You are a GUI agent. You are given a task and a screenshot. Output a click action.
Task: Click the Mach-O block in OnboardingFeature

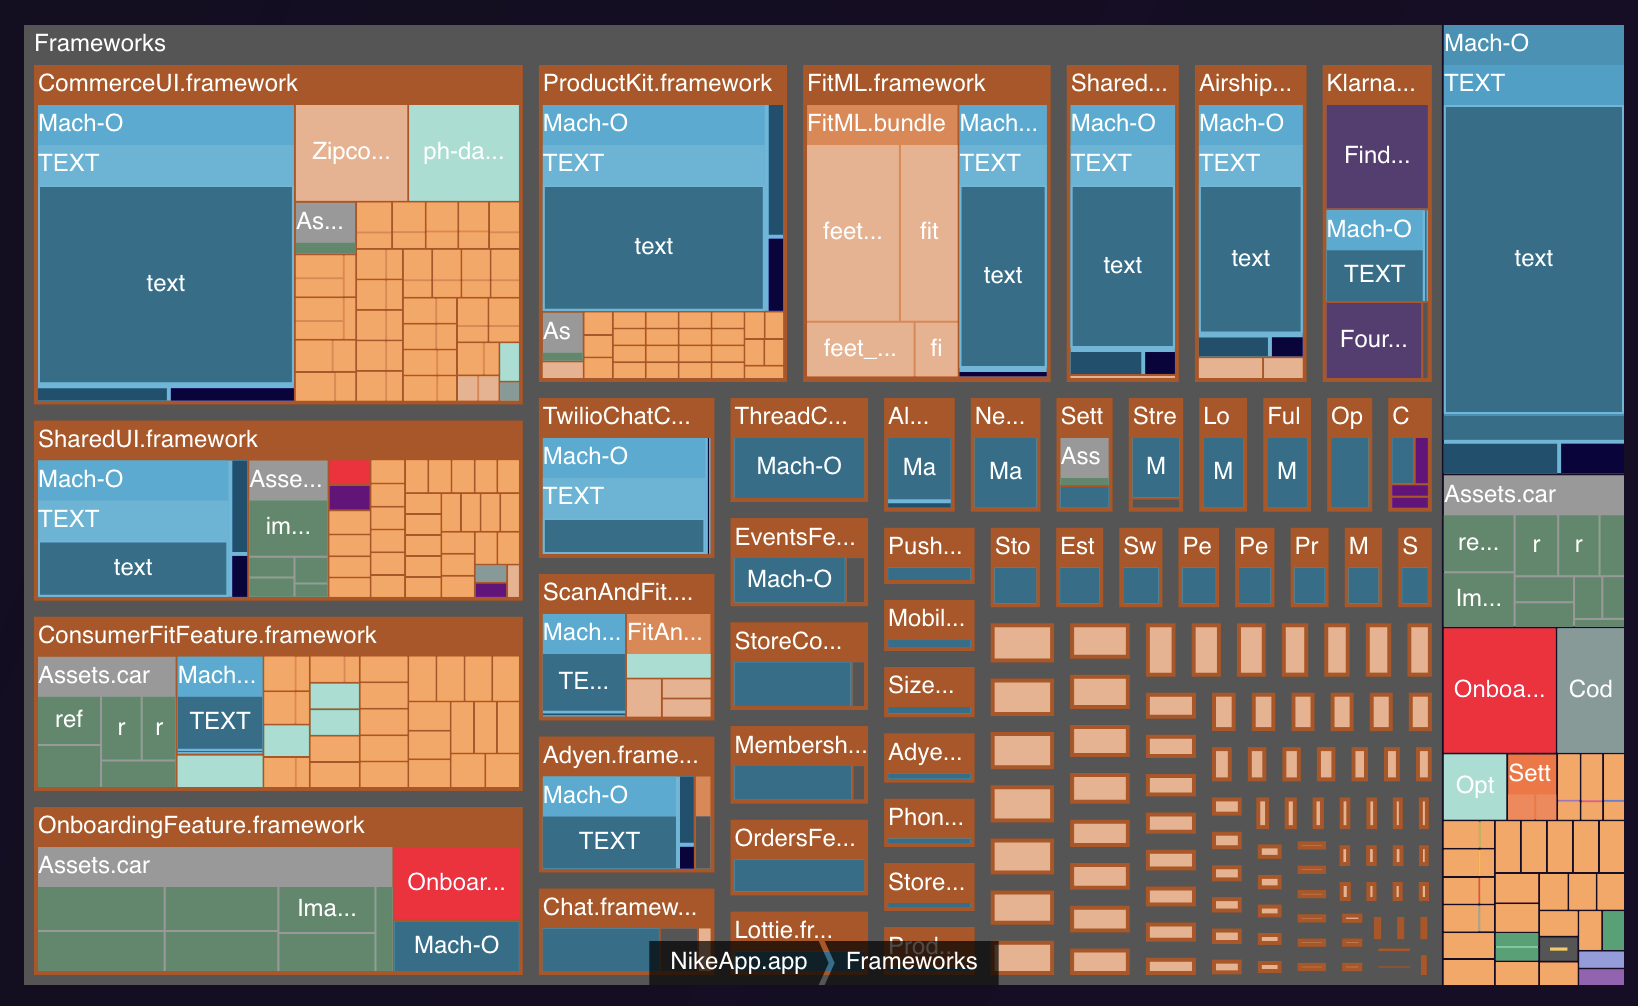[x=457, y=946]
